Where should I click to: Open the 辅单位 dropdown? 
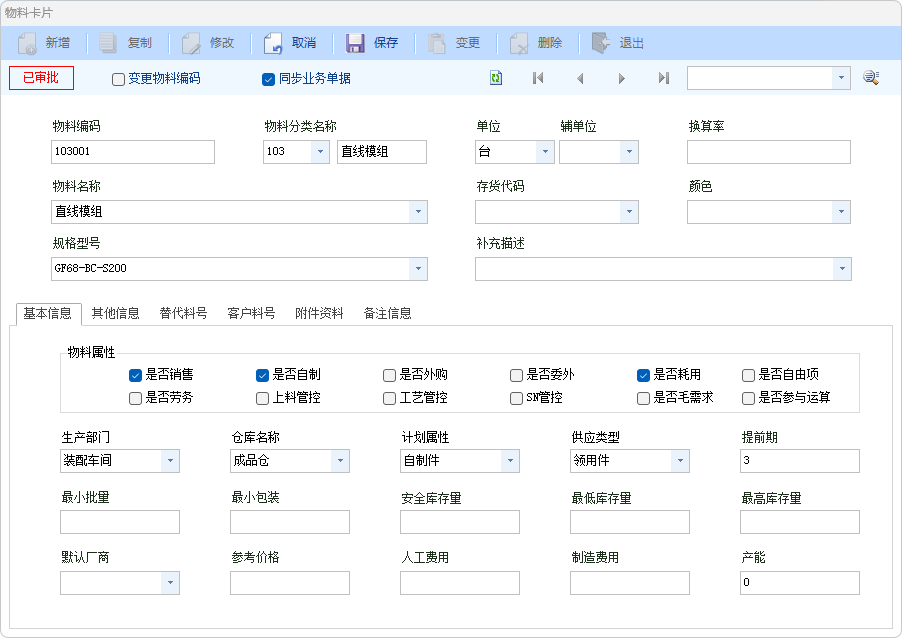coord(629,152)
